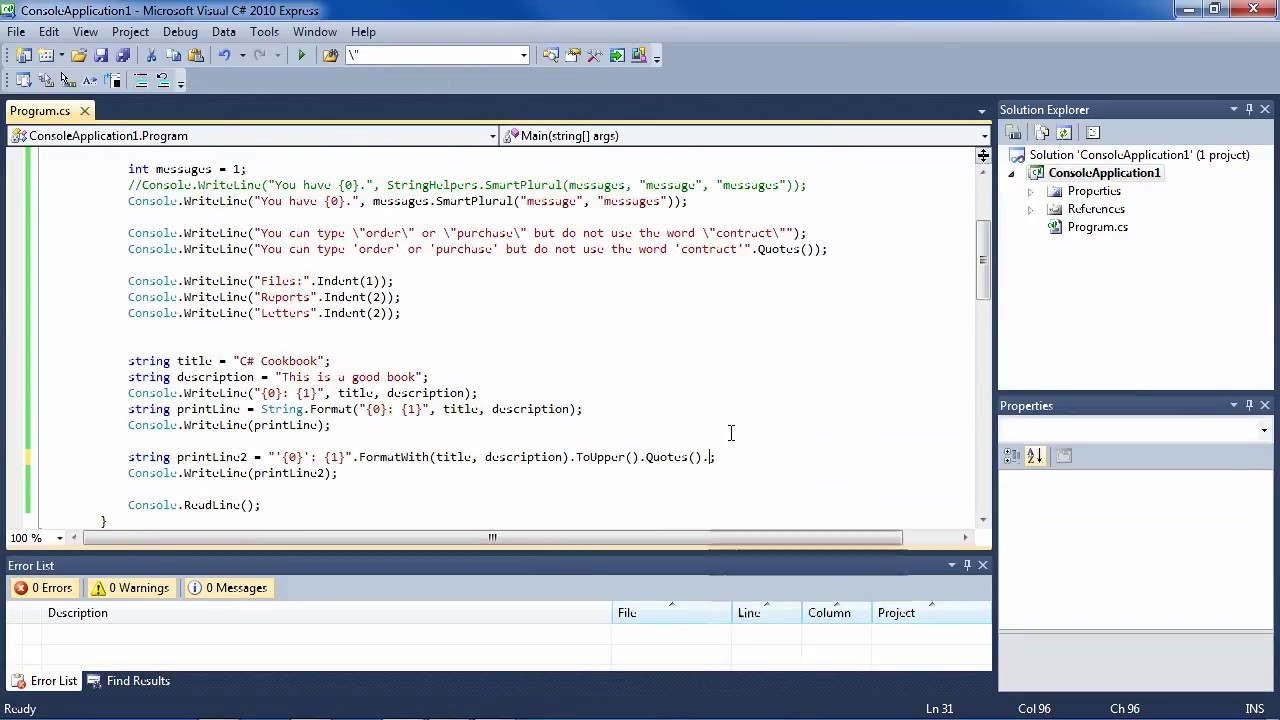Click the Save All icon

click(123, 56)
